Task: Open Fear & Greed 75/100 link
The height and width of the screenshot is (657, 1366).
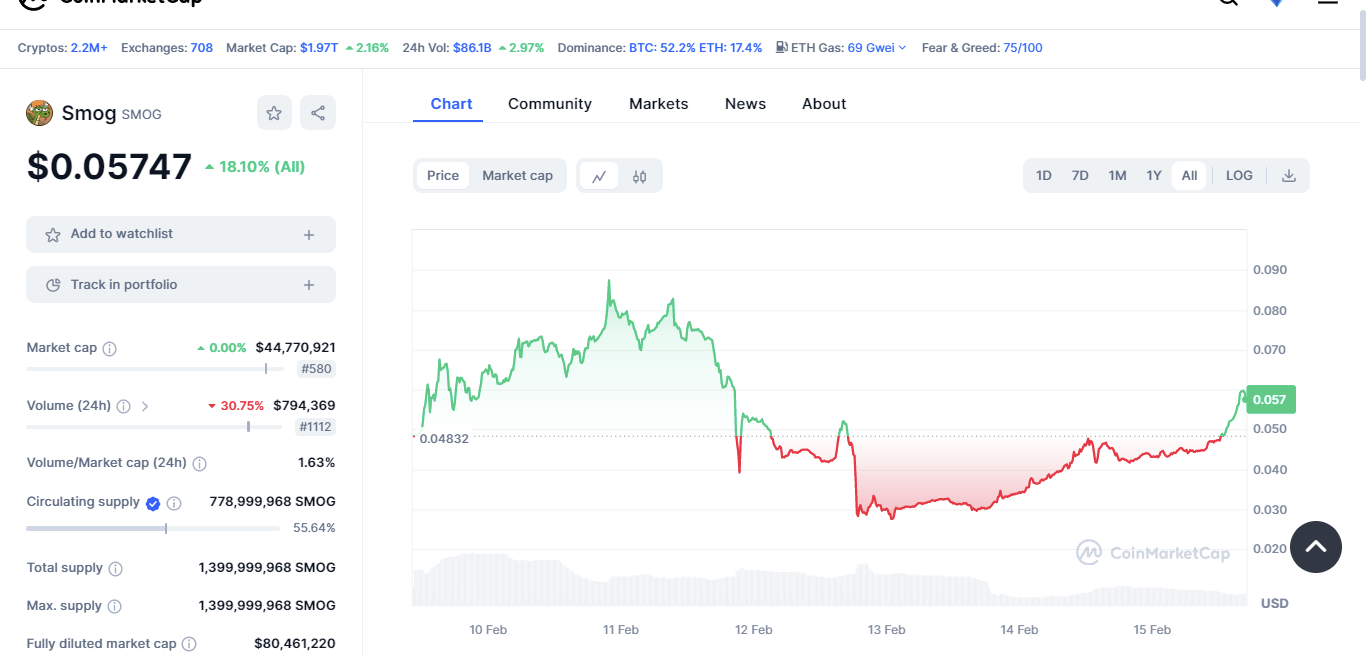Action: click(x=1023, y=47)
